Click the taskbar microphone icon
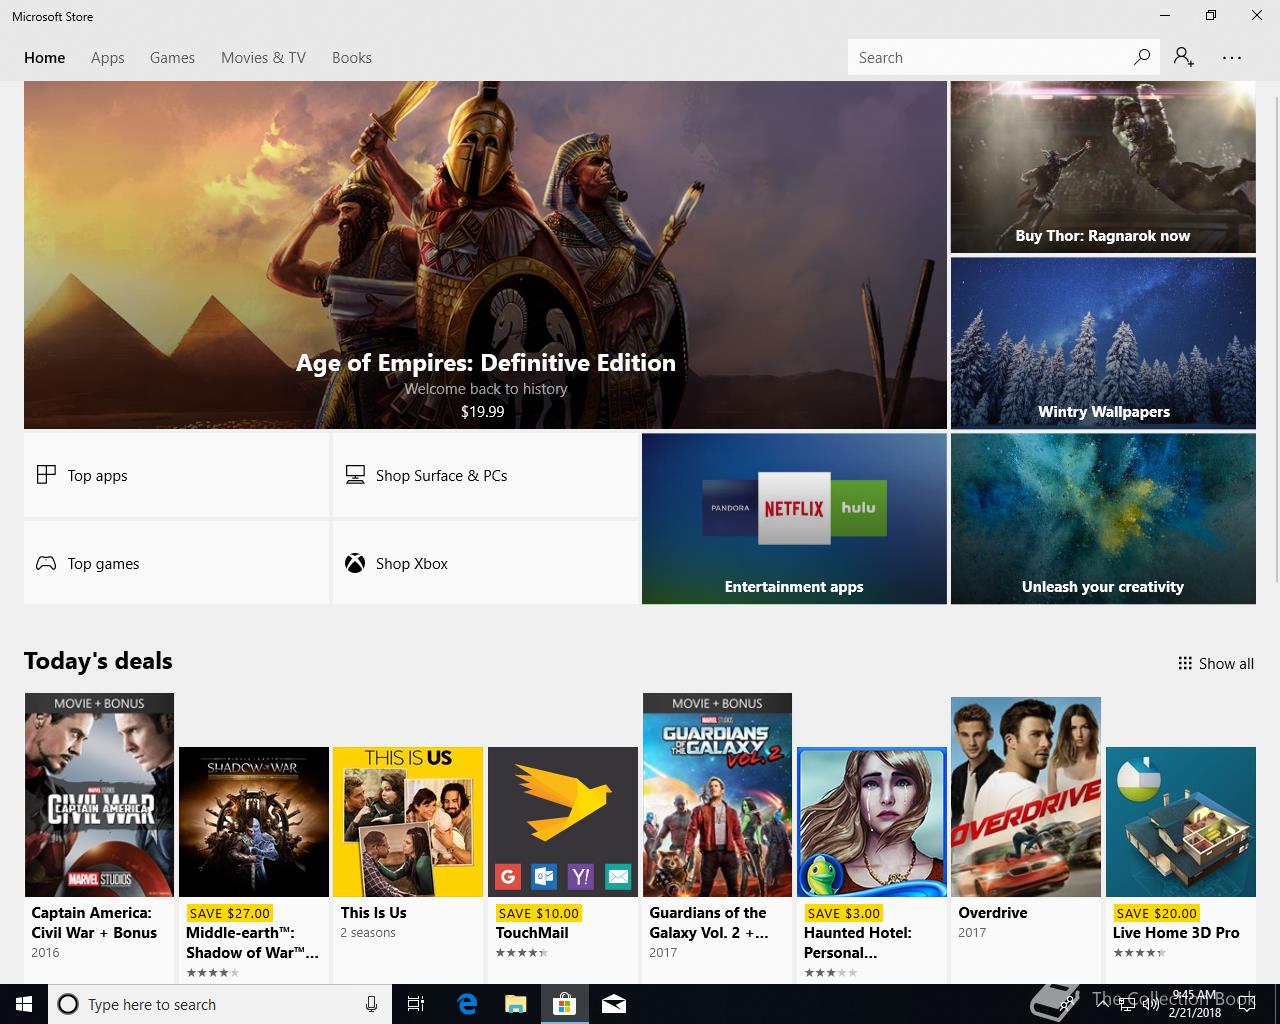This screenshot has width=1280, height=1024. 371,1004
